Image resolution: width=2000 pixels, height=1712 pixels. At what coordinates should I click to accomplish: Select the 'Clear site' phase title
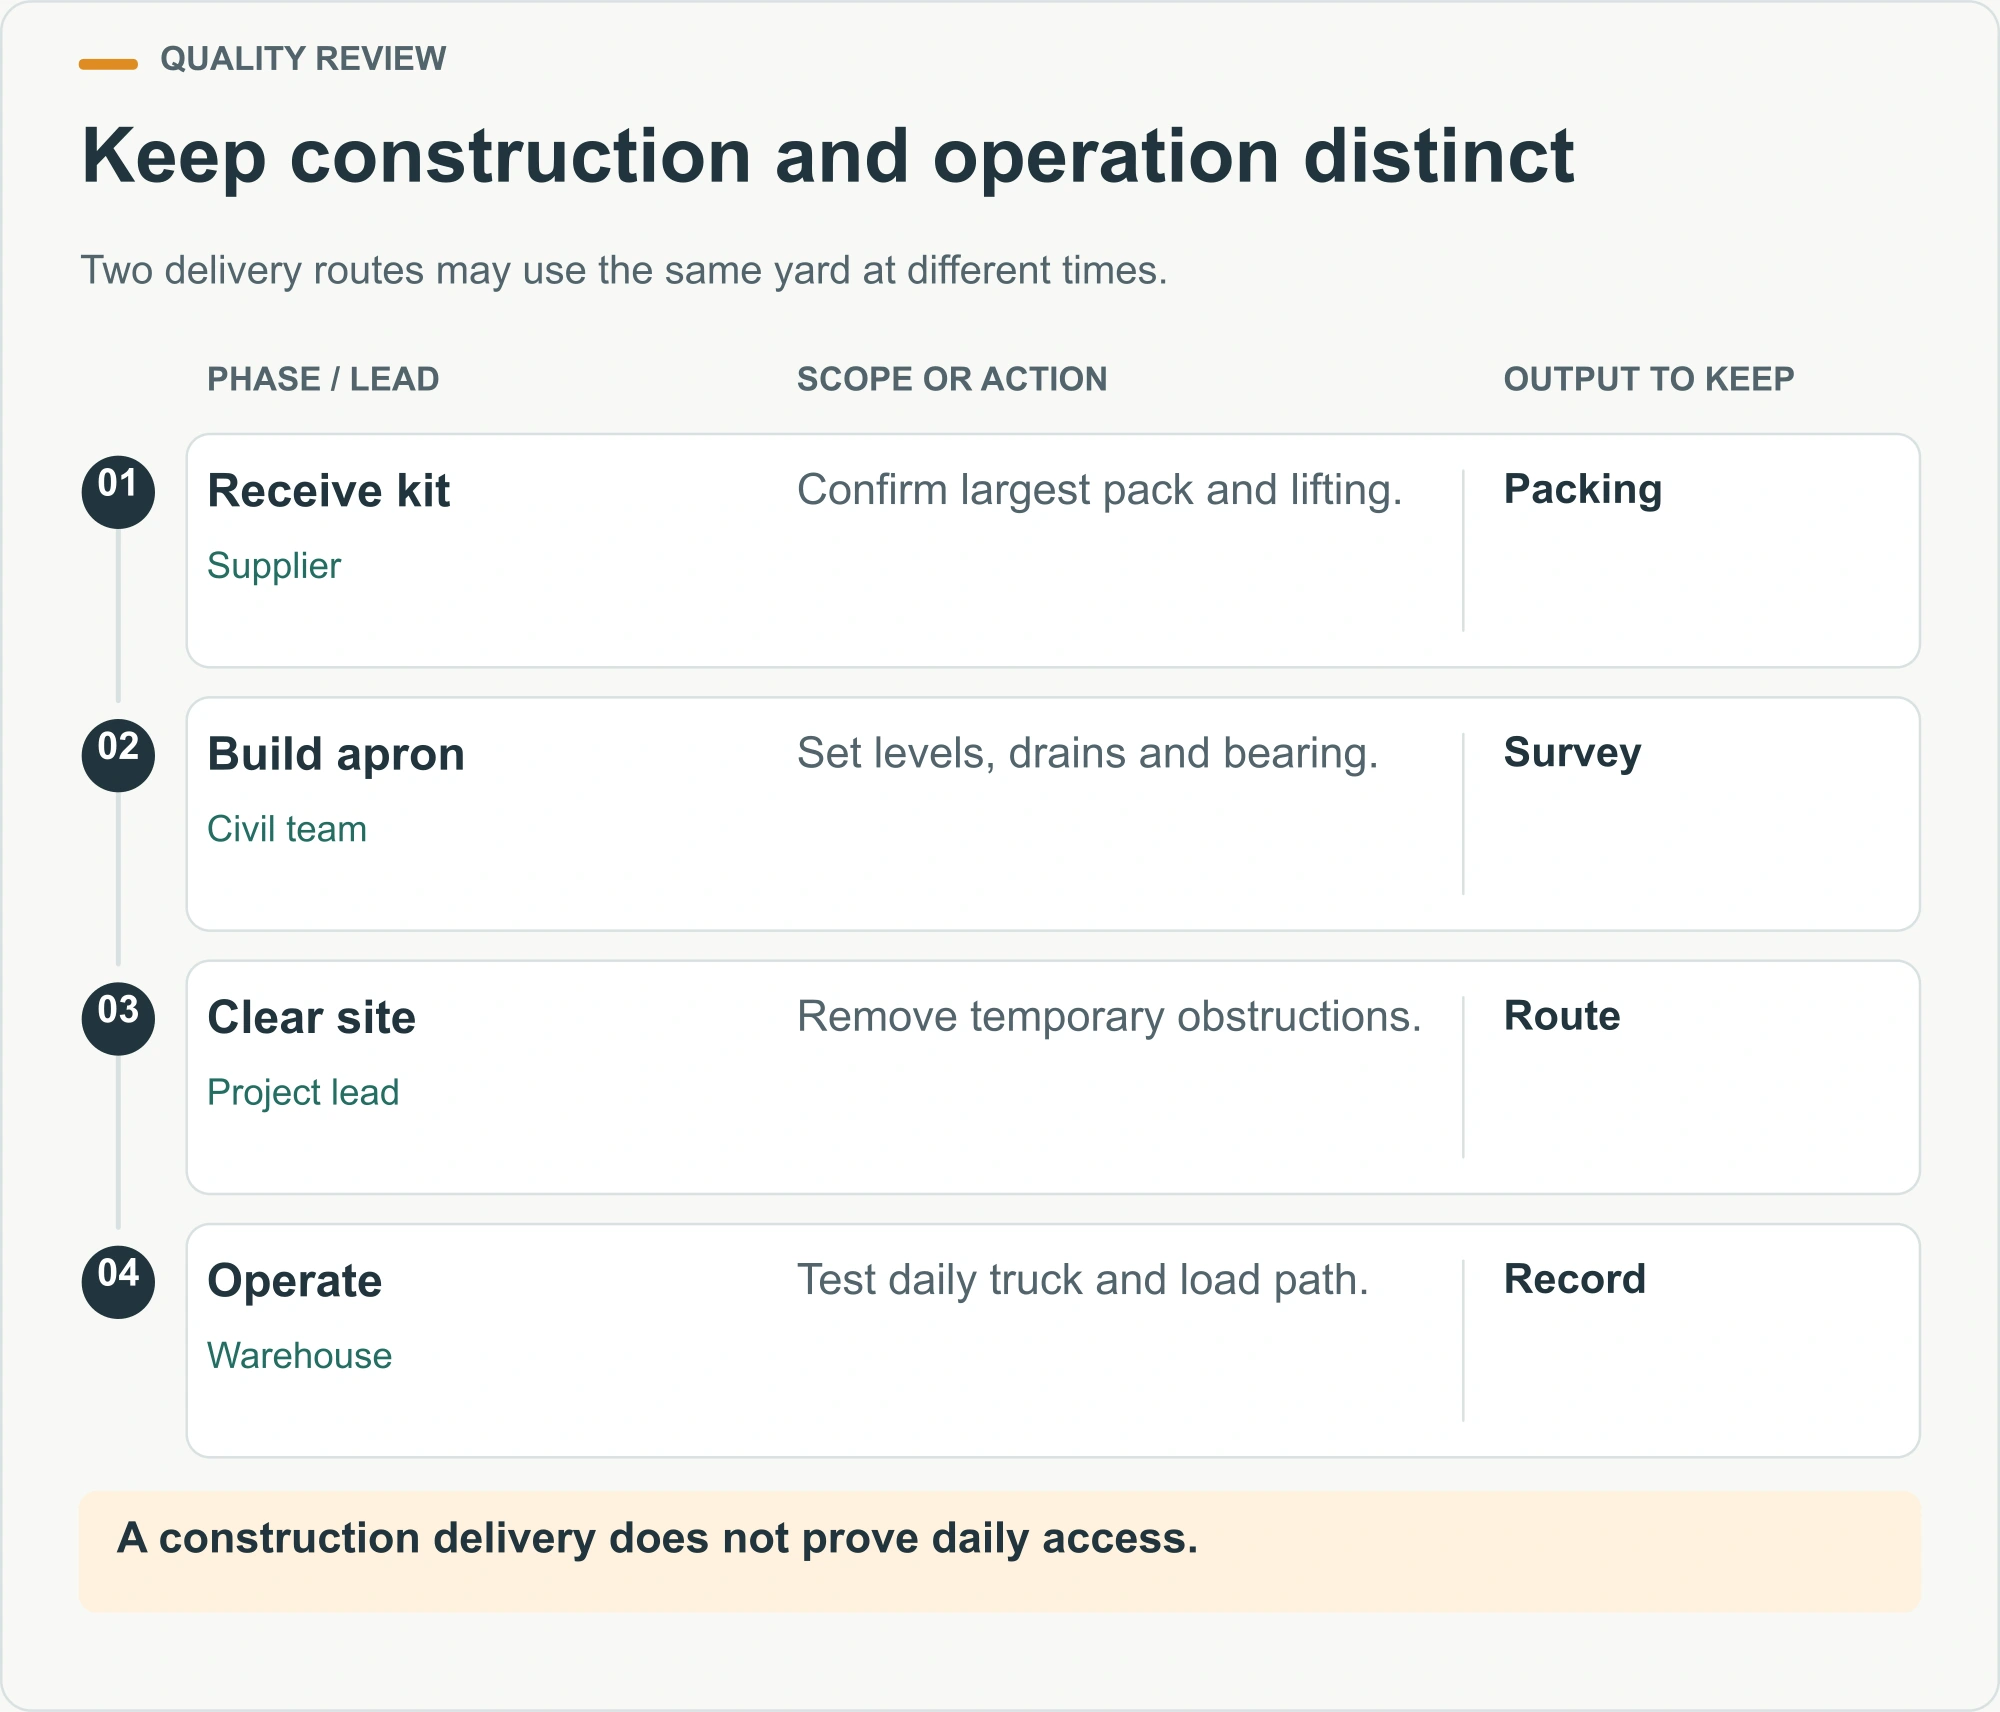pos(311,1018)
